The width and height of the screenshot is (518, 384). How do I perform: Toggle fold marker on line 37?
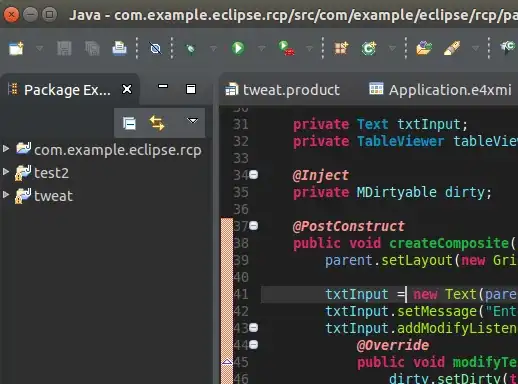tap(254, 226)
